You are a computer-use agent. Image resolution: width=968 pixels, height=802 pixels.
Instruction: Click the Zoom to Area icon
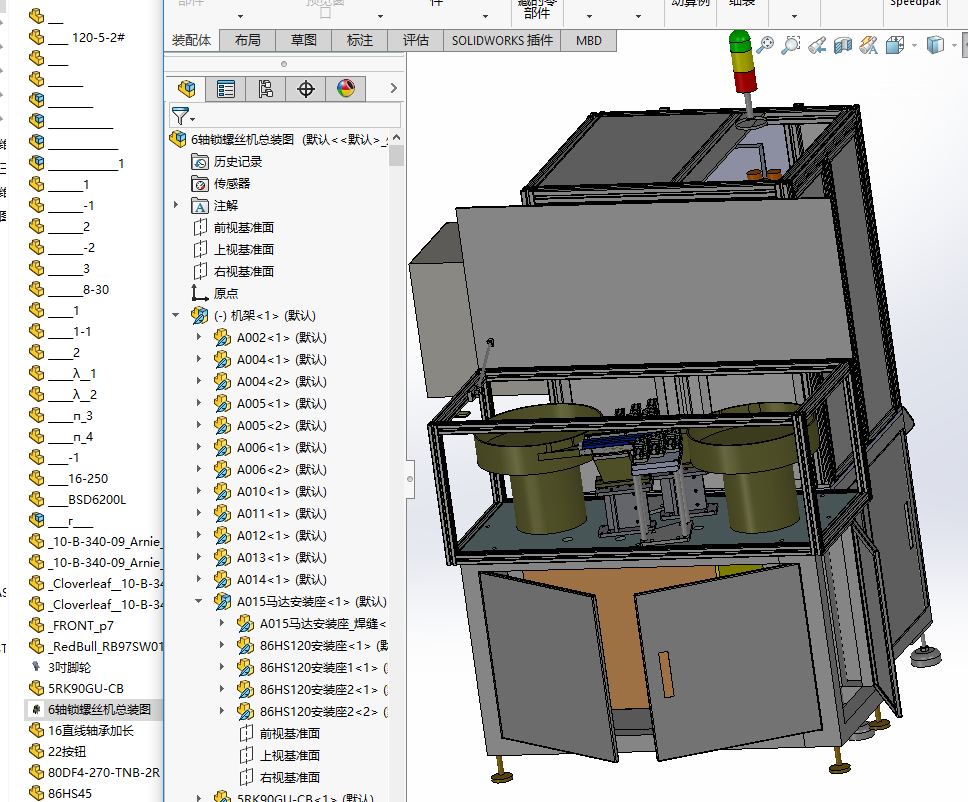pos(791,45)
